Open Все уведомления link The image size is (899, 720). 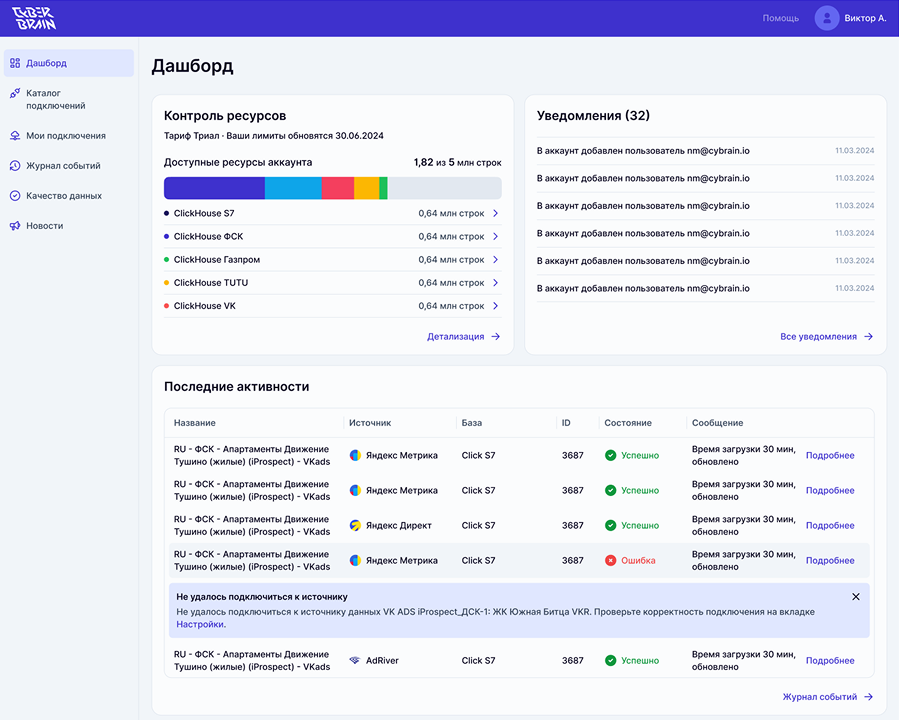click(x=825, y=337)
